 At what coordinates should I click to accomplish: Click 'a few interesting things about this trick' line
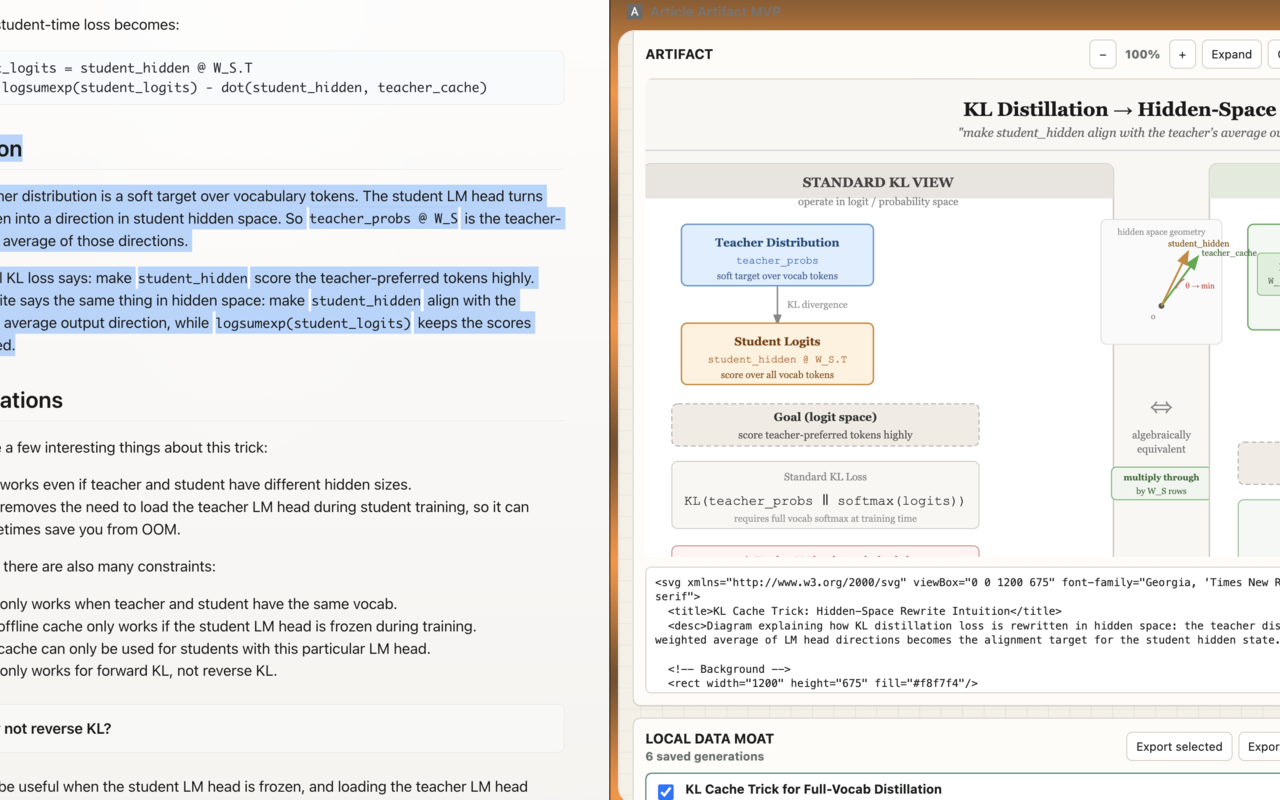134,447
